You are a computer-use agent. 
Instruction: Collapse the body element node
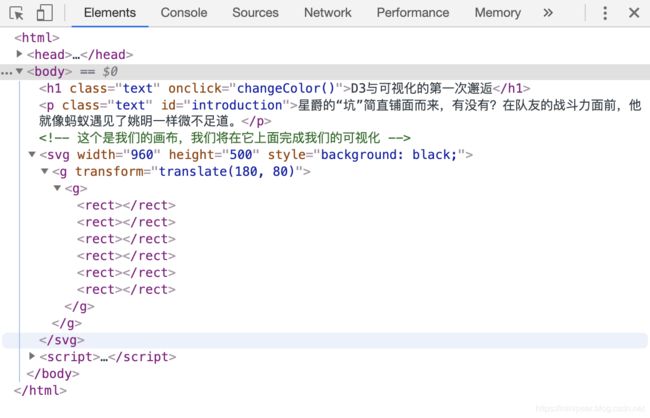pyautogui.click(x=20, y=72)
